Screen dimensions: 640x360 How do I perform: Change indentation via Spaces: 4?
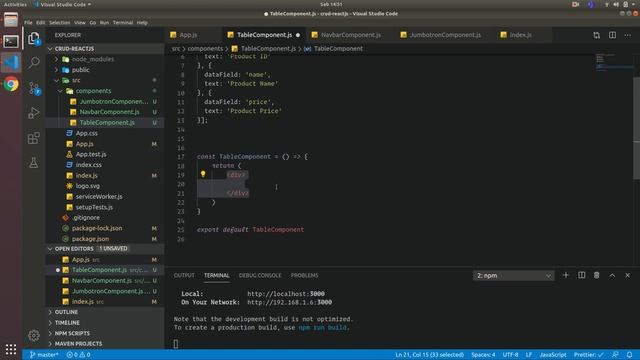click(x=483, y=355)
